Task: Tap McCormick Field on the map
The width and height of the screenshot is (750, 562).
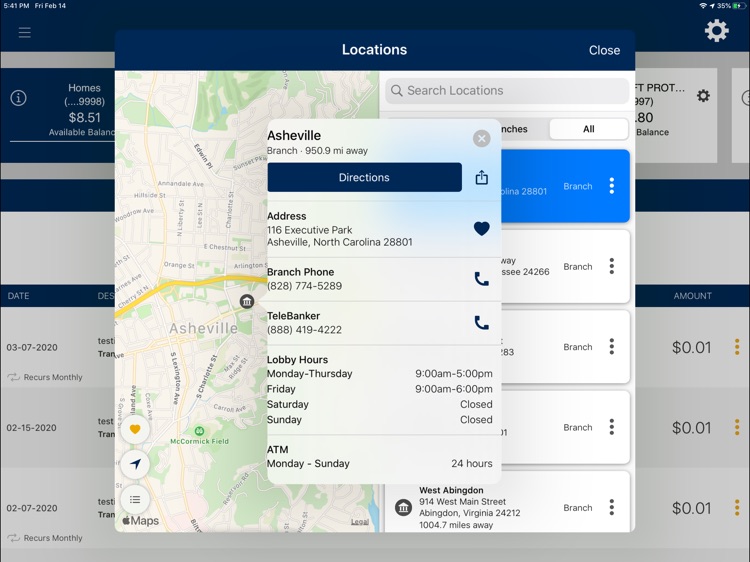Action: (x=199, y=436)
